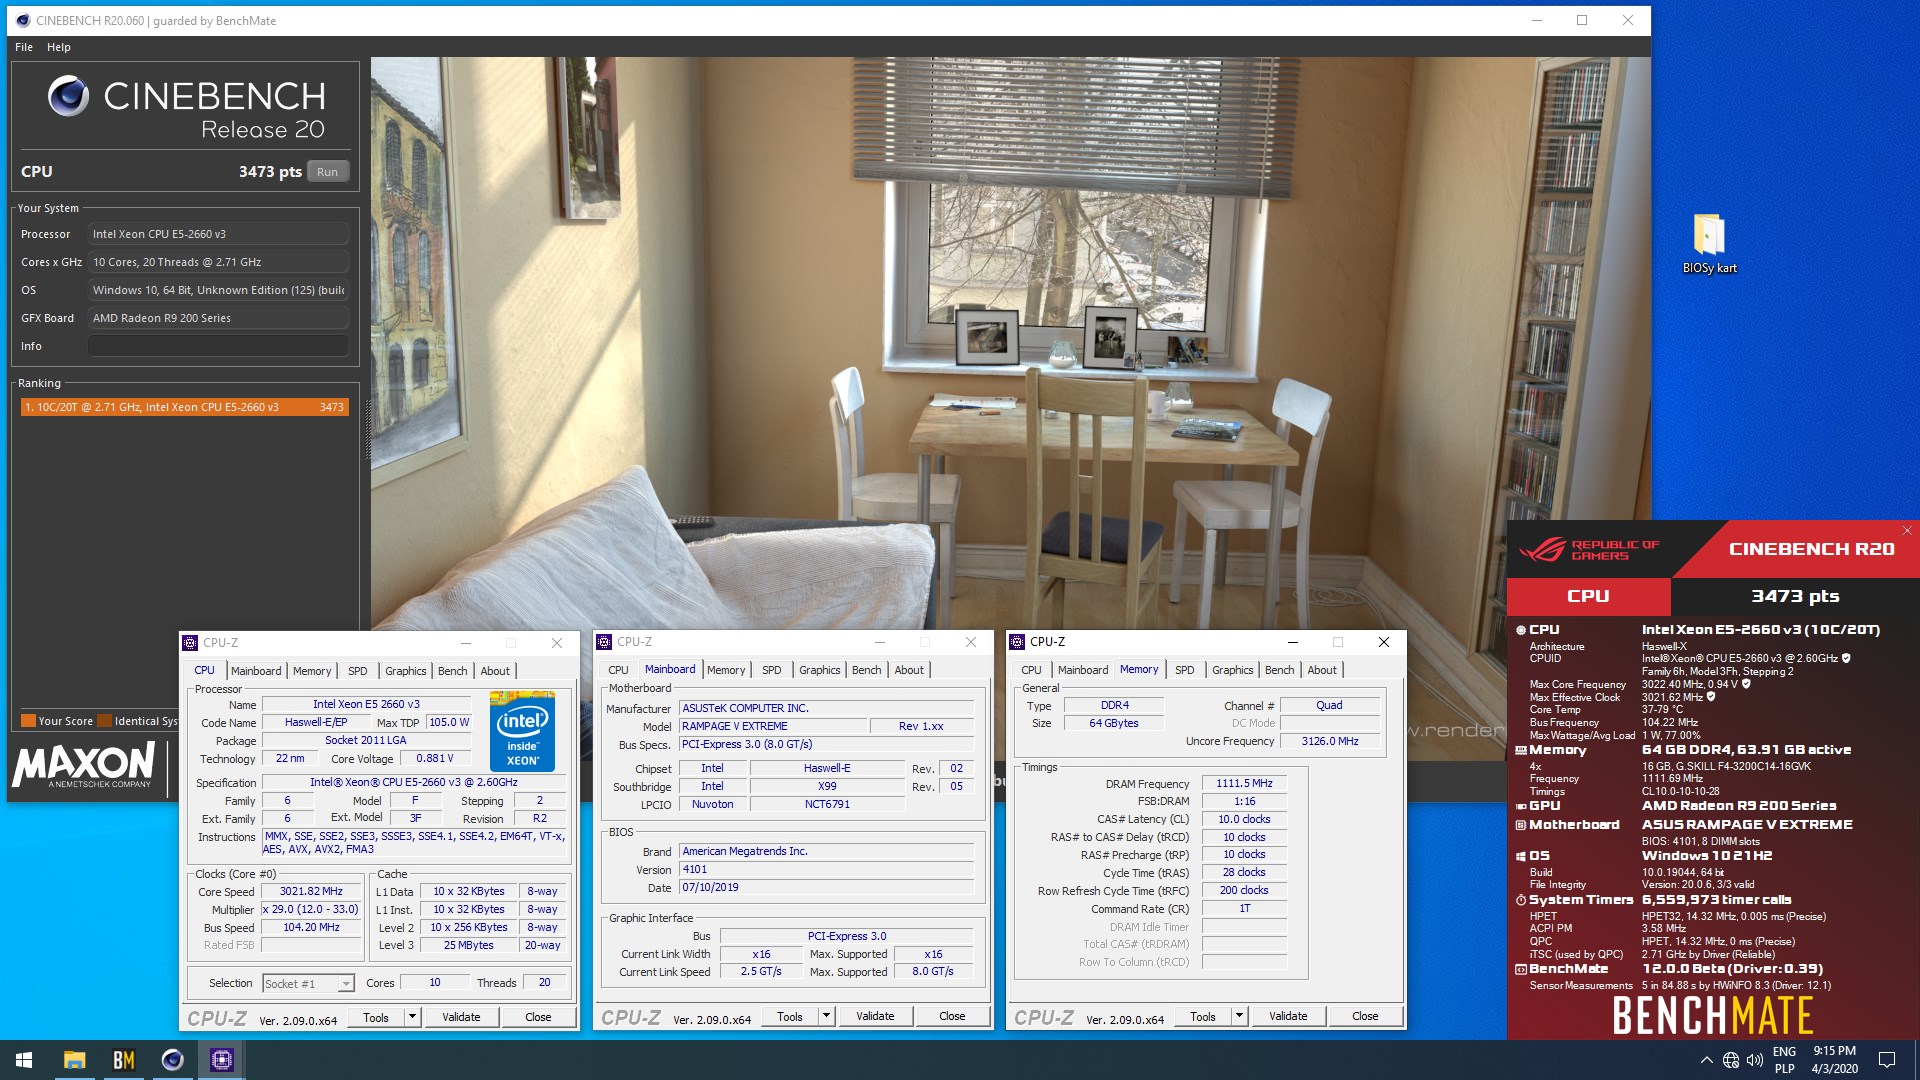Click Close button in left CPU-Z
Image resolution: width=1920 pixels, height=1080 pixels.
click(x=538, y=1017)
